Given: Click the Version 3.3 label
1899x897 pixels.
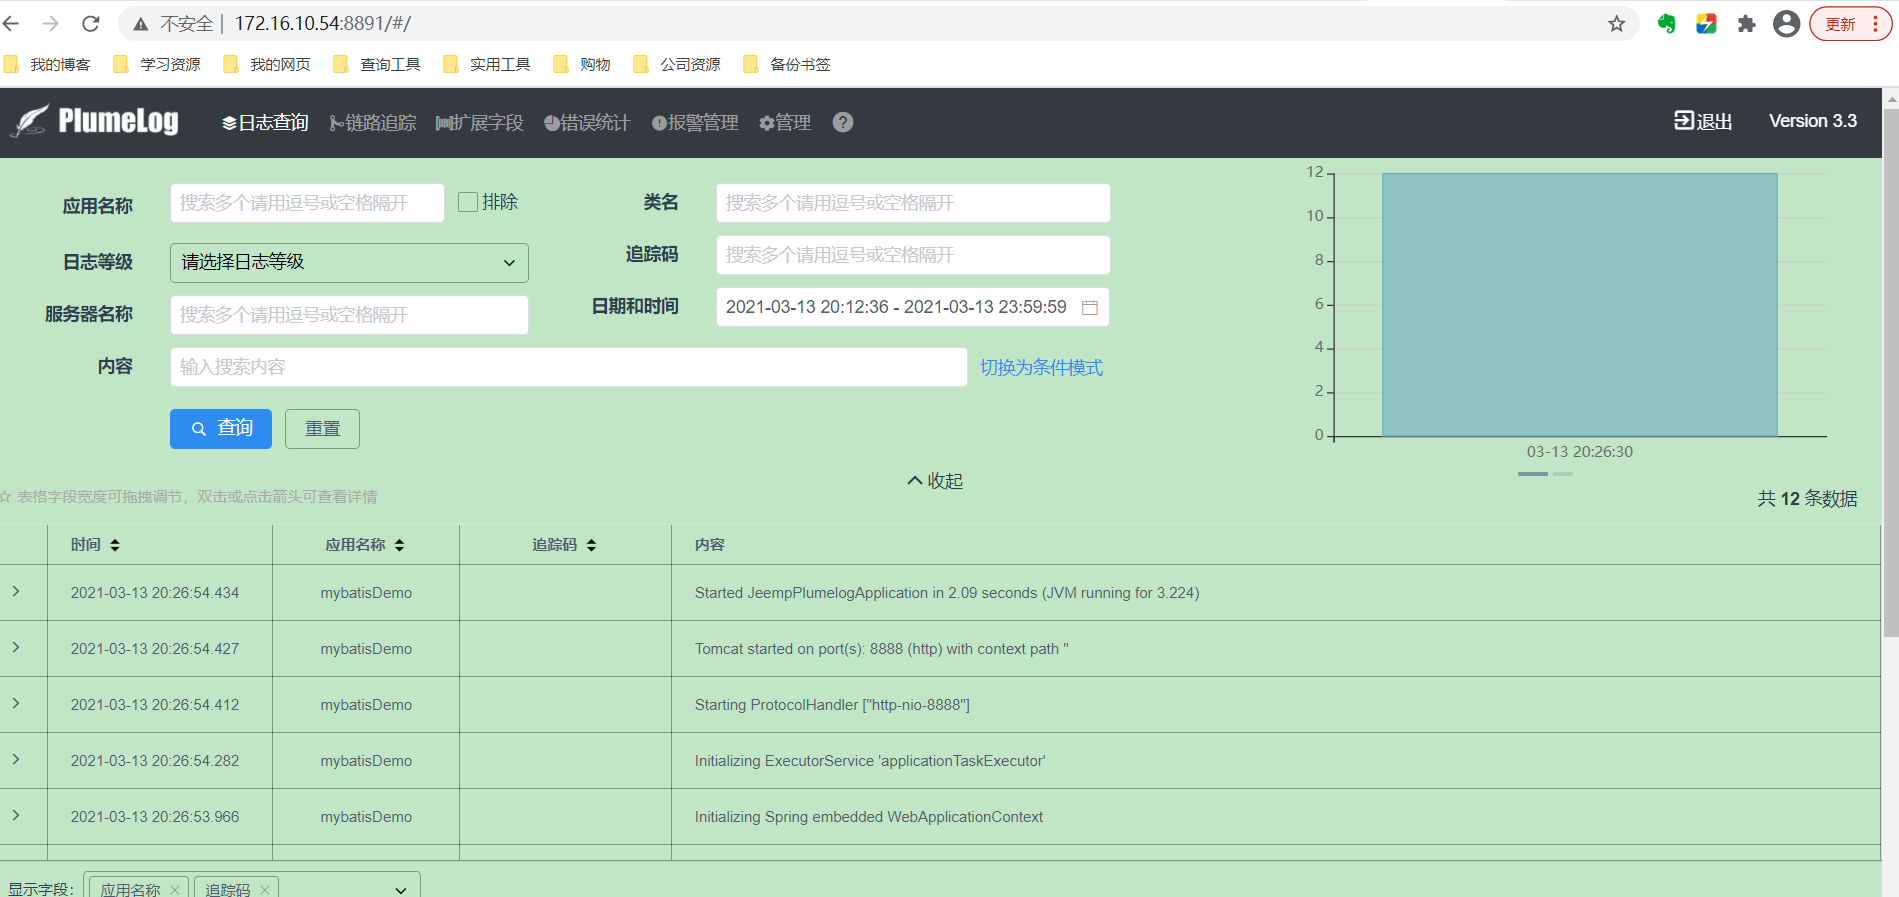Looking at the screenshot, I should 1812,121.
